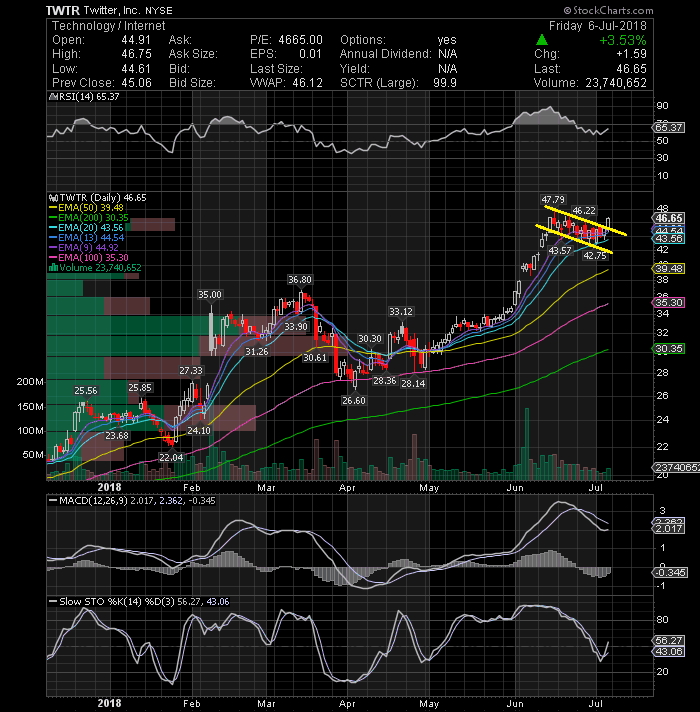Click the RSI(14) 65.37 panel label

tap(87, 97)
